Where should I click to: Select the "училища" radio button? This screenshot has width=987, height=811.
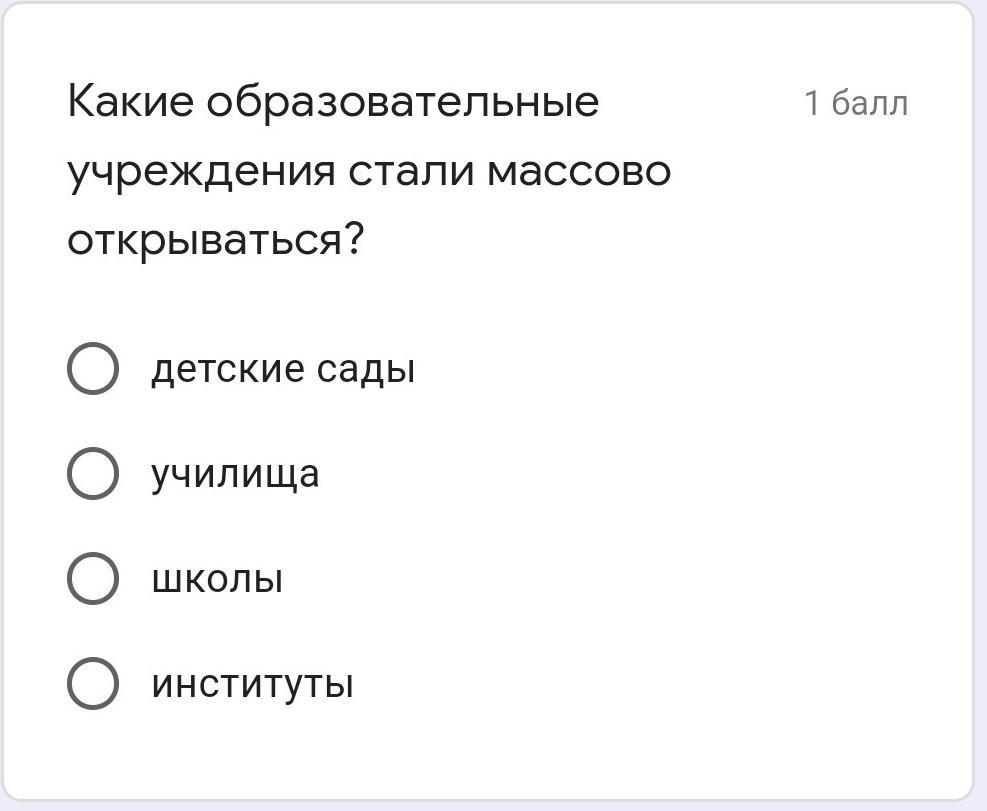tap(92, 474)
